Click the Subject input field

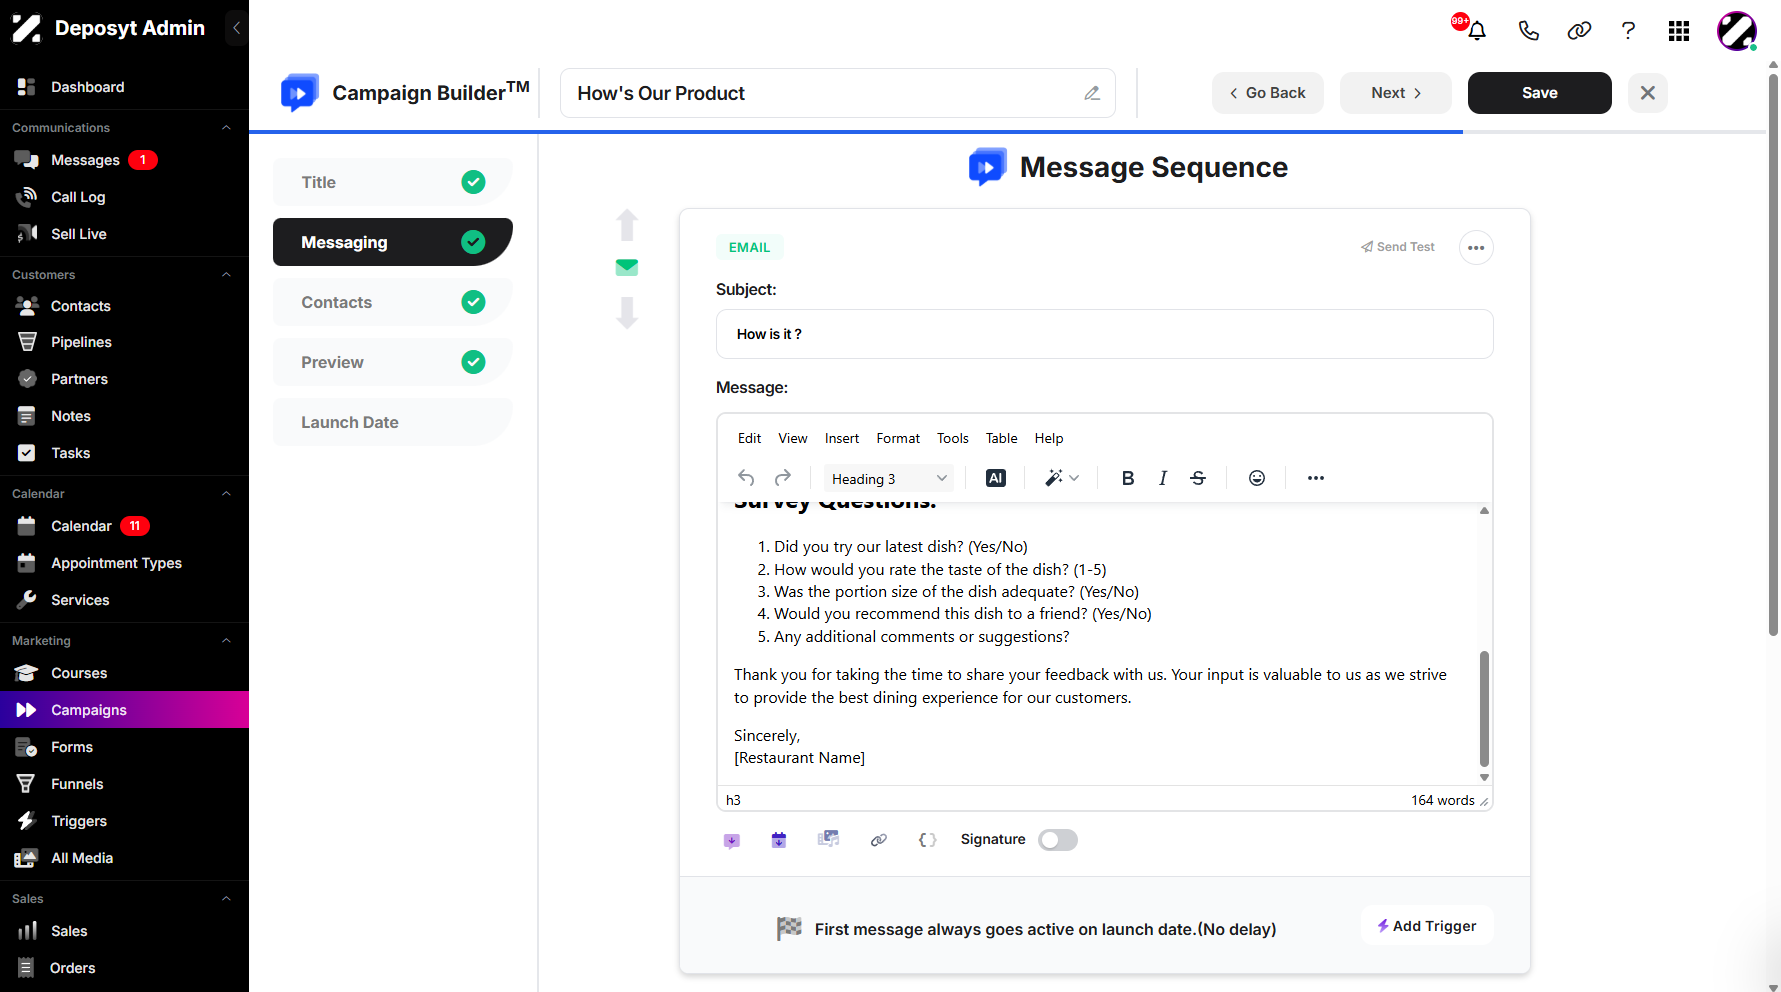pos(1105,334)
